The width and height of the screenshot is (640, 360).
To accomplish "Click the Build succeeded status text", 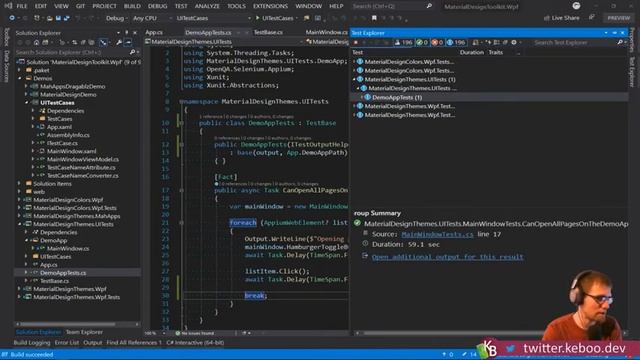I will [32, 355].
